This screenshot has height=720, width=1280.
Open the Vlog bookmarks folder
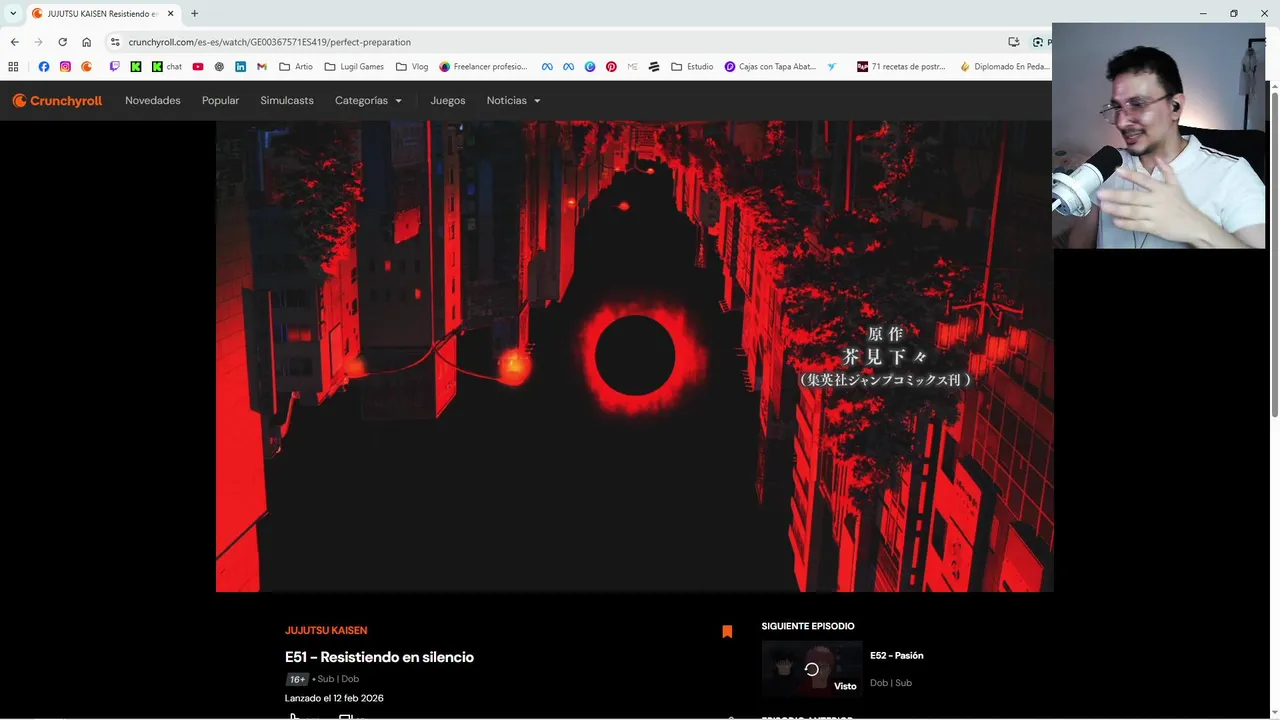412,67
